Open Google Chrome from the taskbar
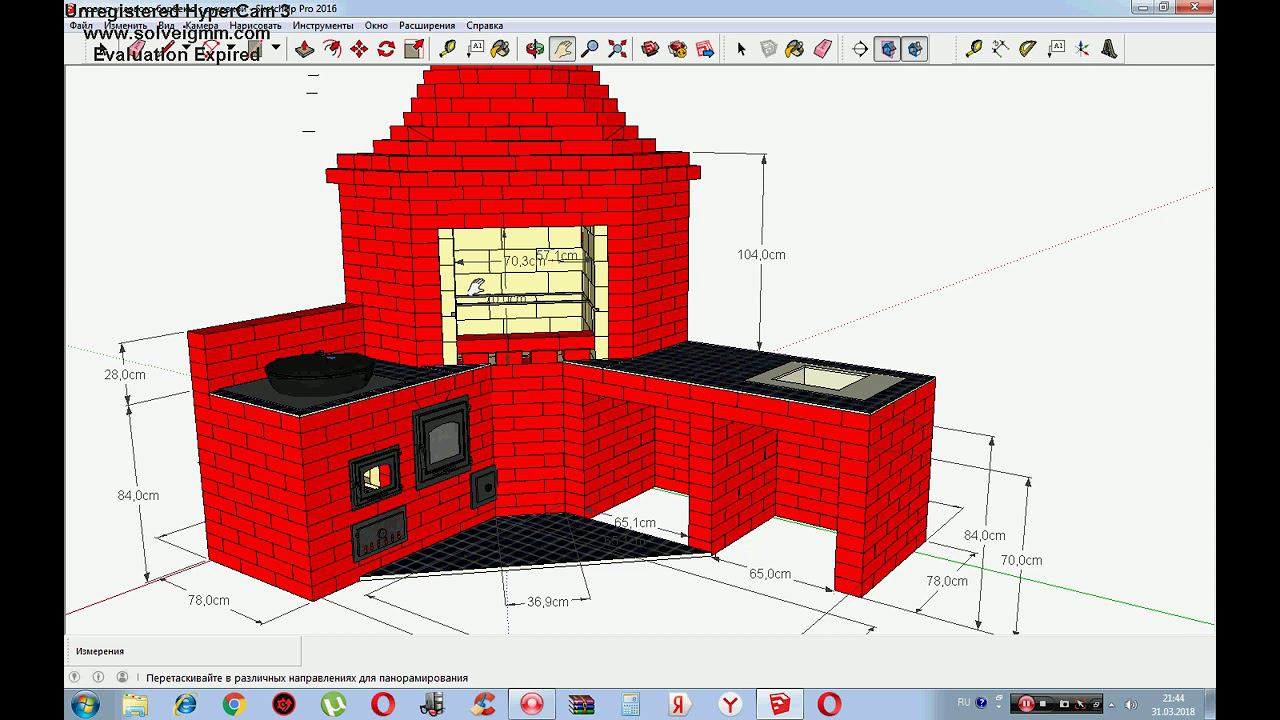1280x720 pixels. click(234, 704)
